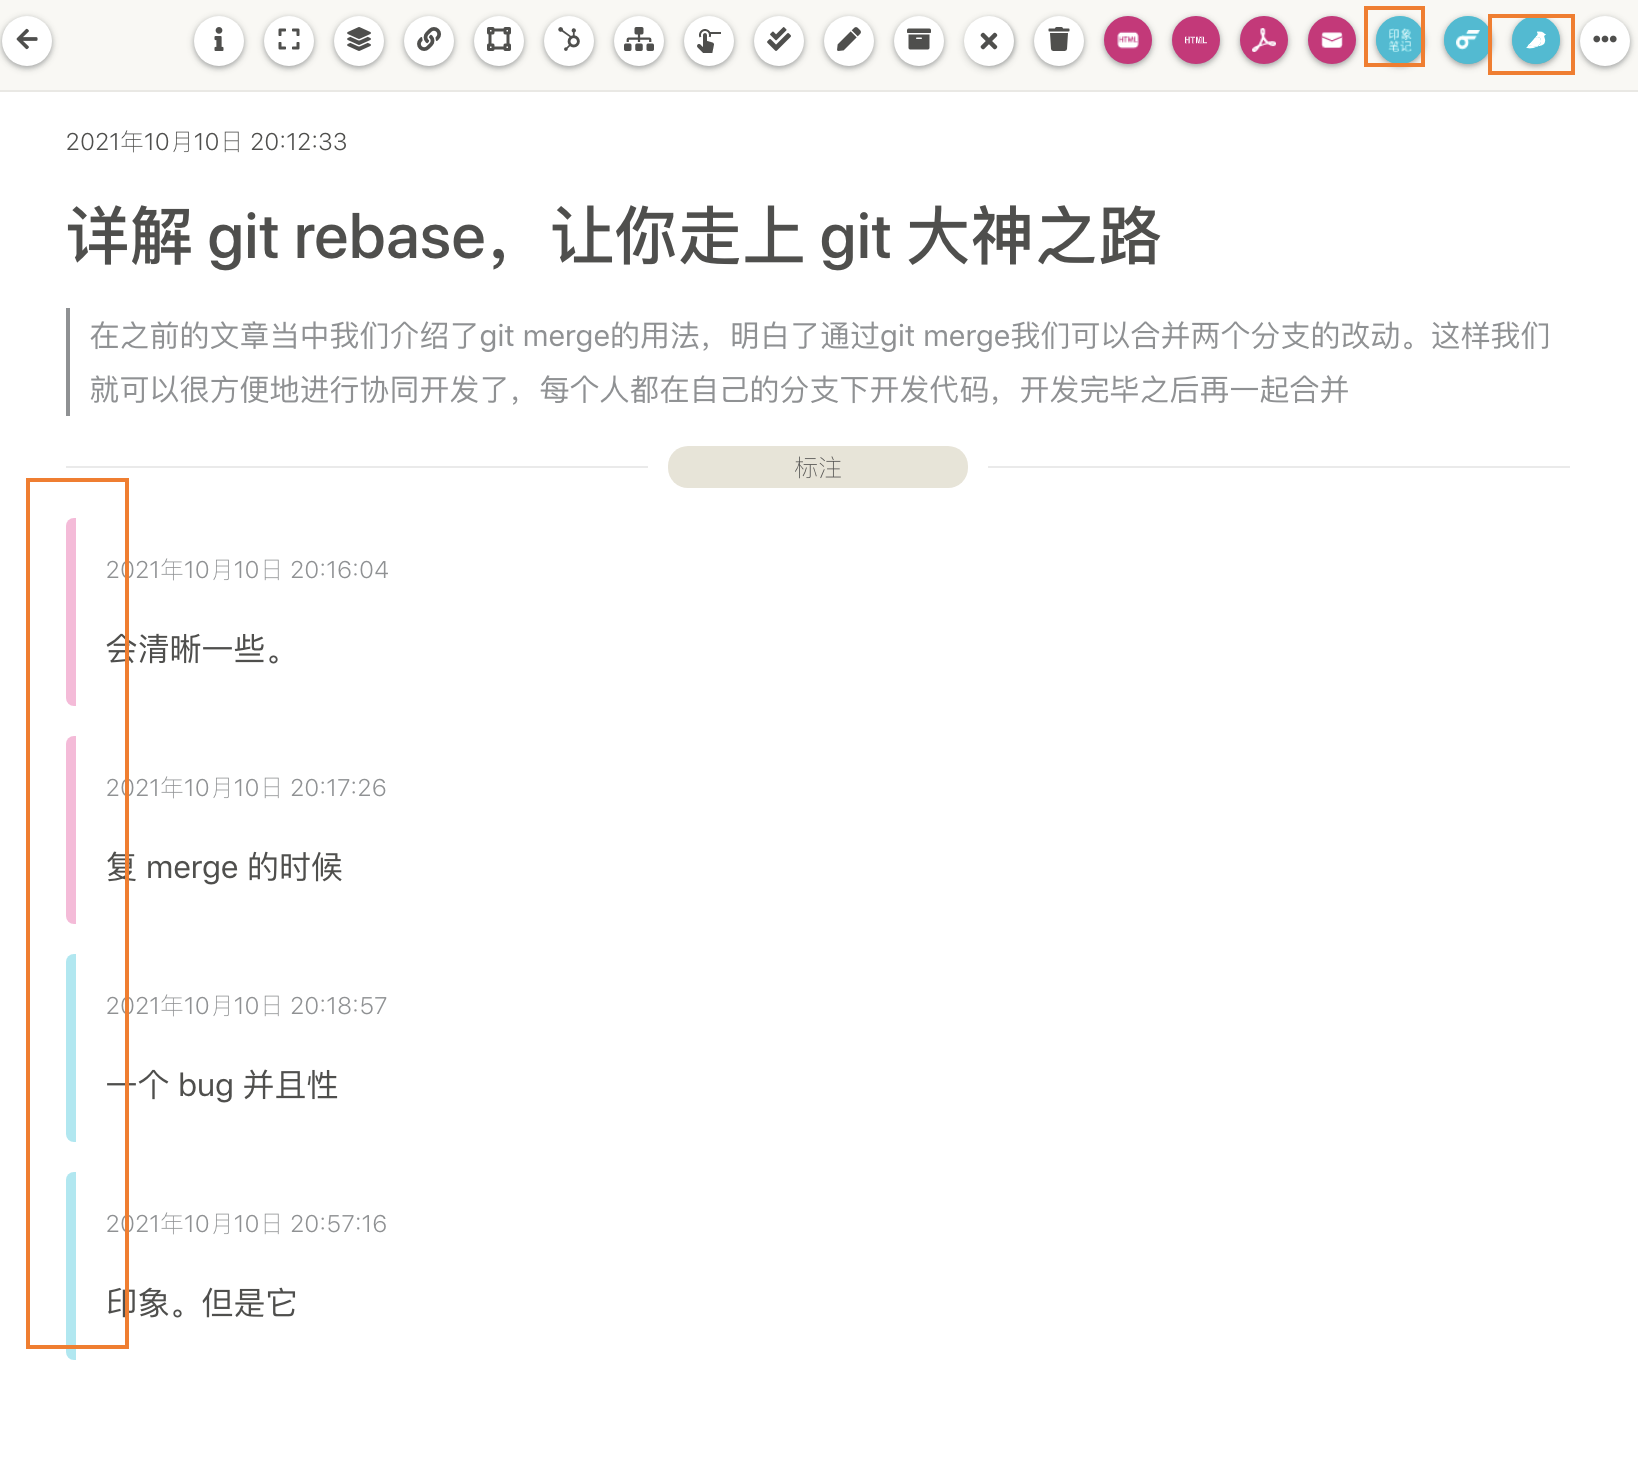Archive the current note
1638x1474 pixels.
918,40
